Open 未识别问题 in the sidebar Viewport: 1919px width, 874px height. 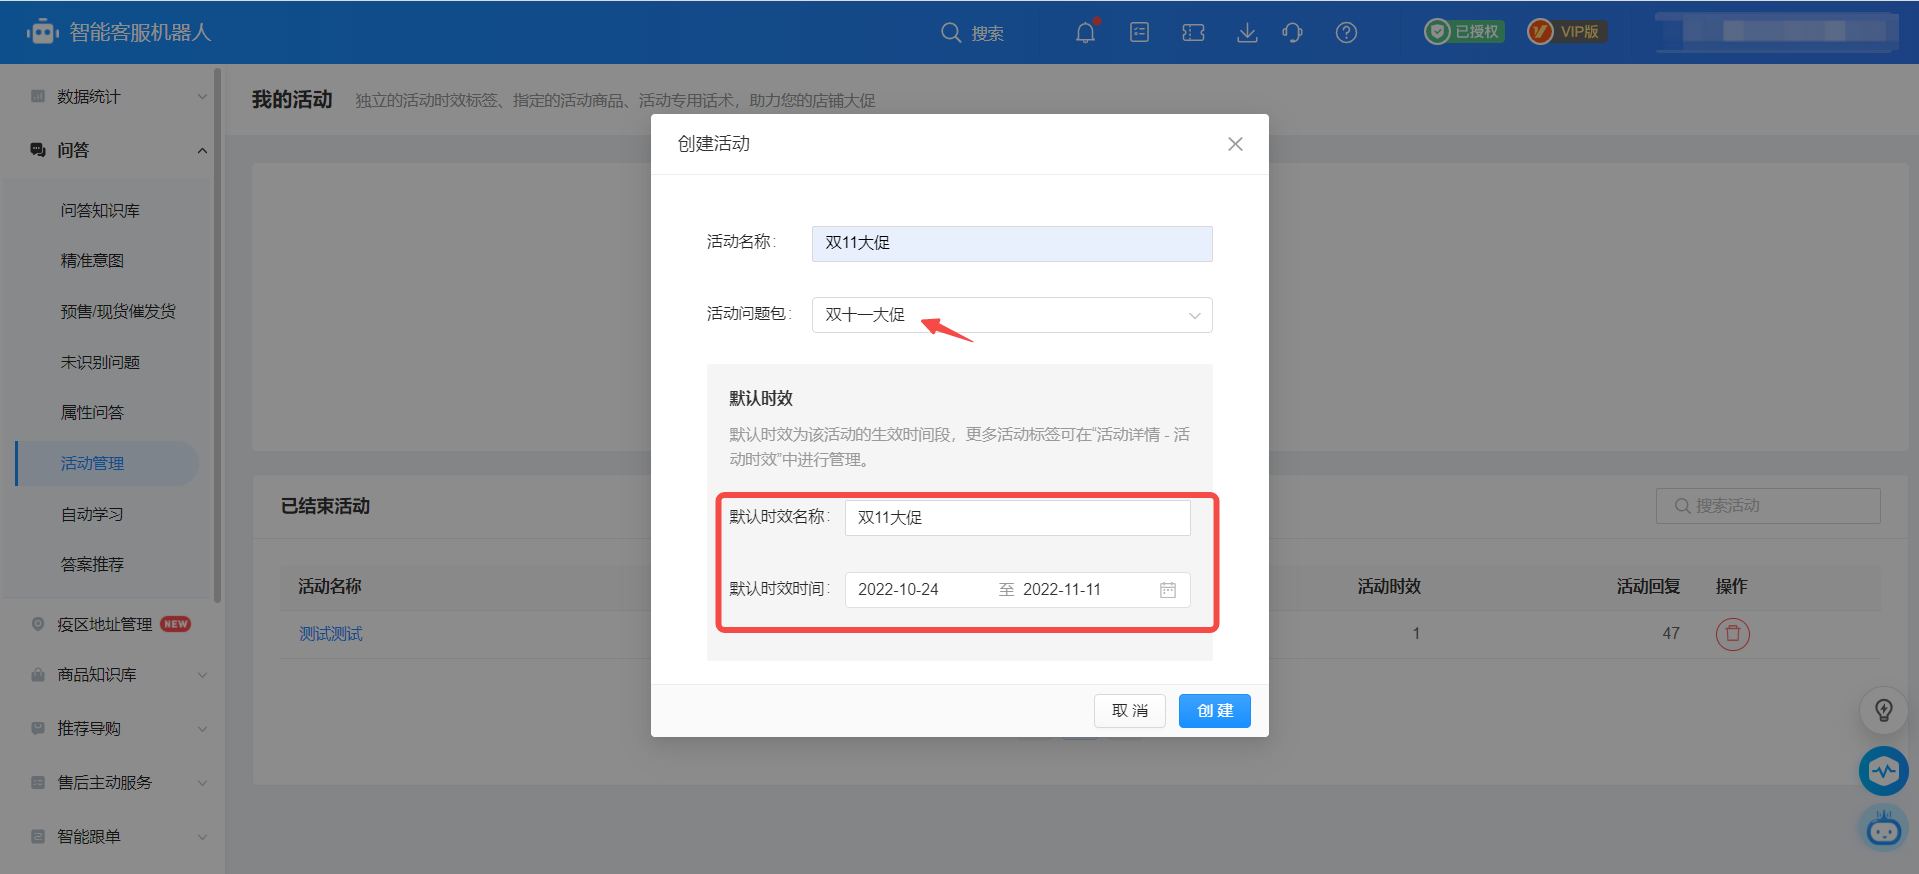pyautogui.click(x=100, y=362)
